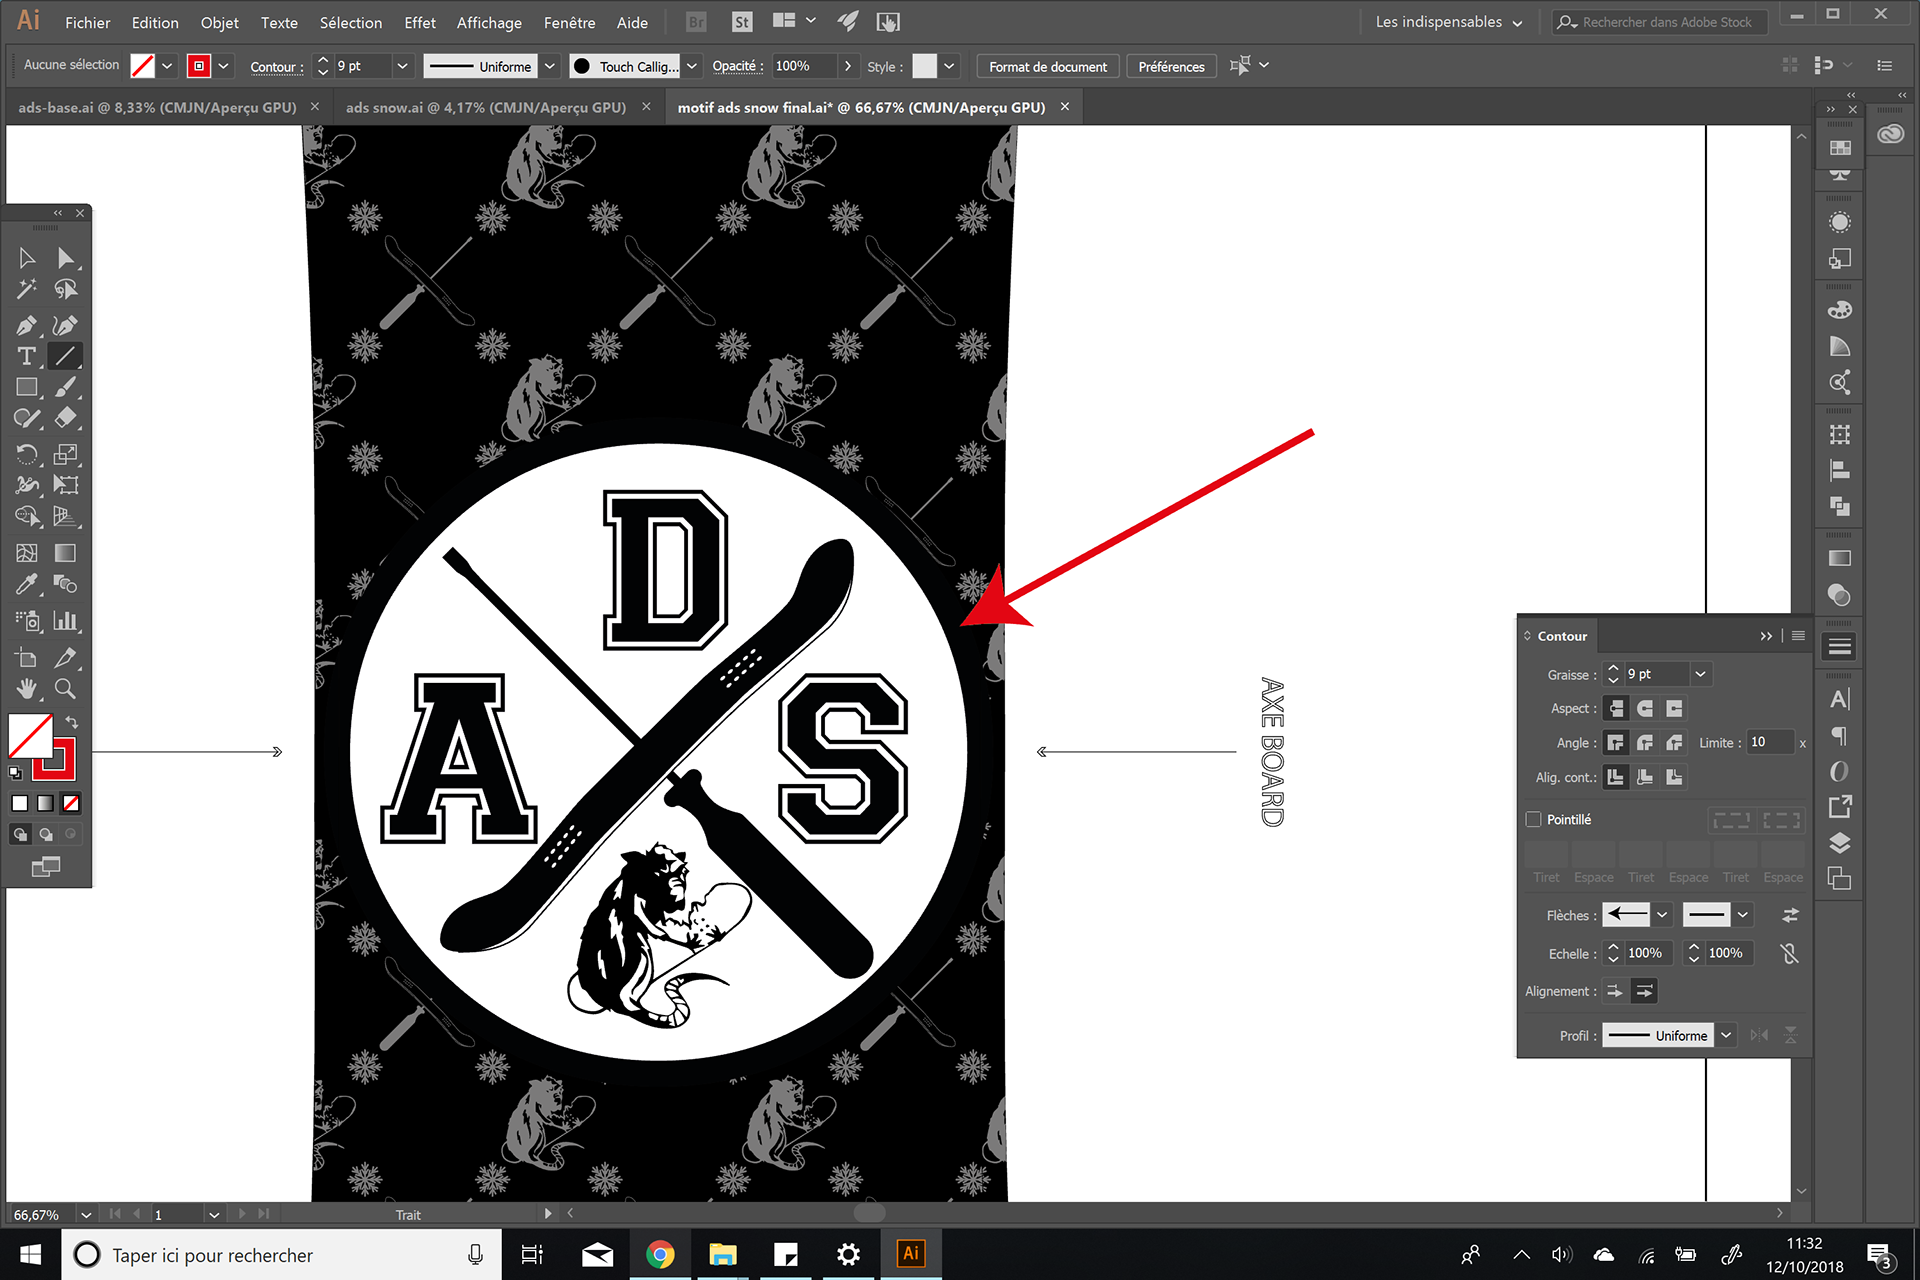Select the Free Transform tool
The image size is (1920, 1280).
pyautogui.click(x=66, y=485)
